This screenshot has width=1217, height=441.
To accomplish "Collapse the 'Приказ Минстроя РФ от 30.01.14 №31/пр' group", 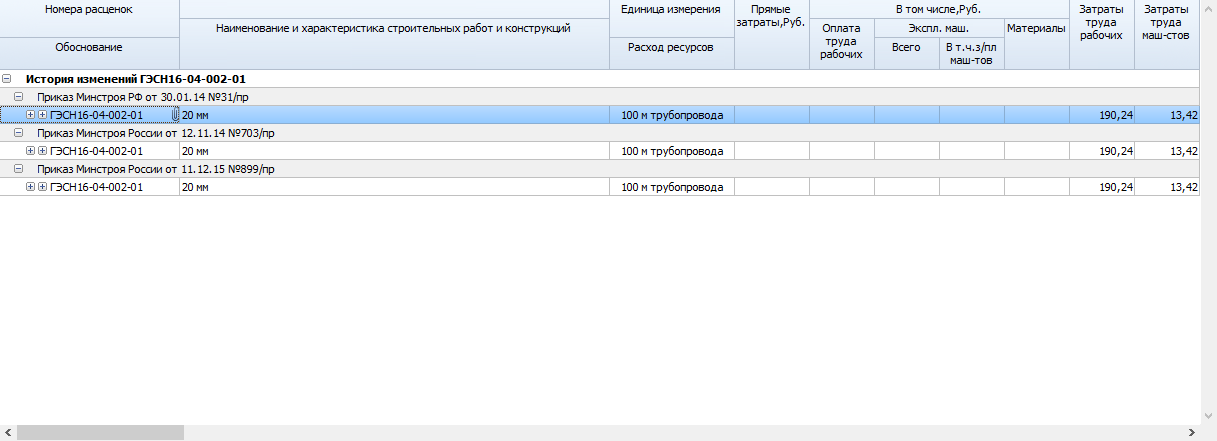I will [x=19, y=97].
